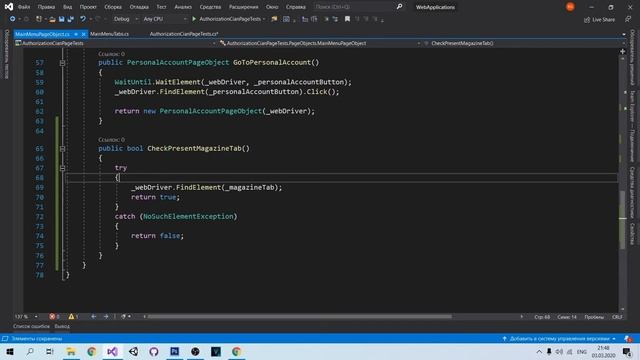Image resolution: width=640 pixels, height=360 pixels.
Task: Click the split editor icon above scrollbar
Action: 622,51
